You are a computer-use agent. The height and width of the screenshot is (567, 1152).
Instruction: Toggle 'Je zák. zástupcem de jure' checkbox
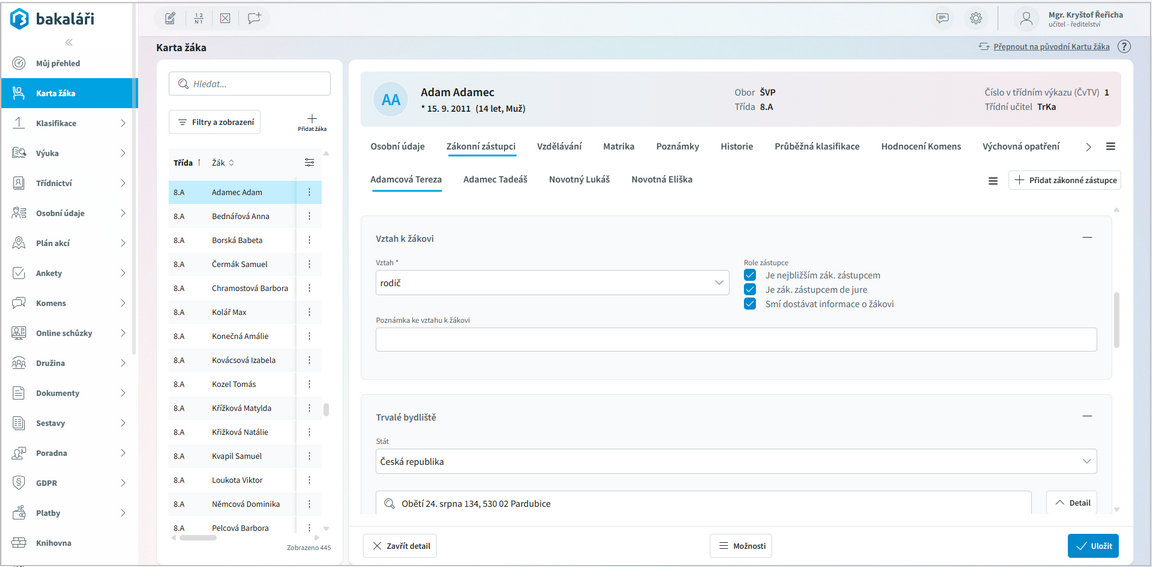click(750, 289)
